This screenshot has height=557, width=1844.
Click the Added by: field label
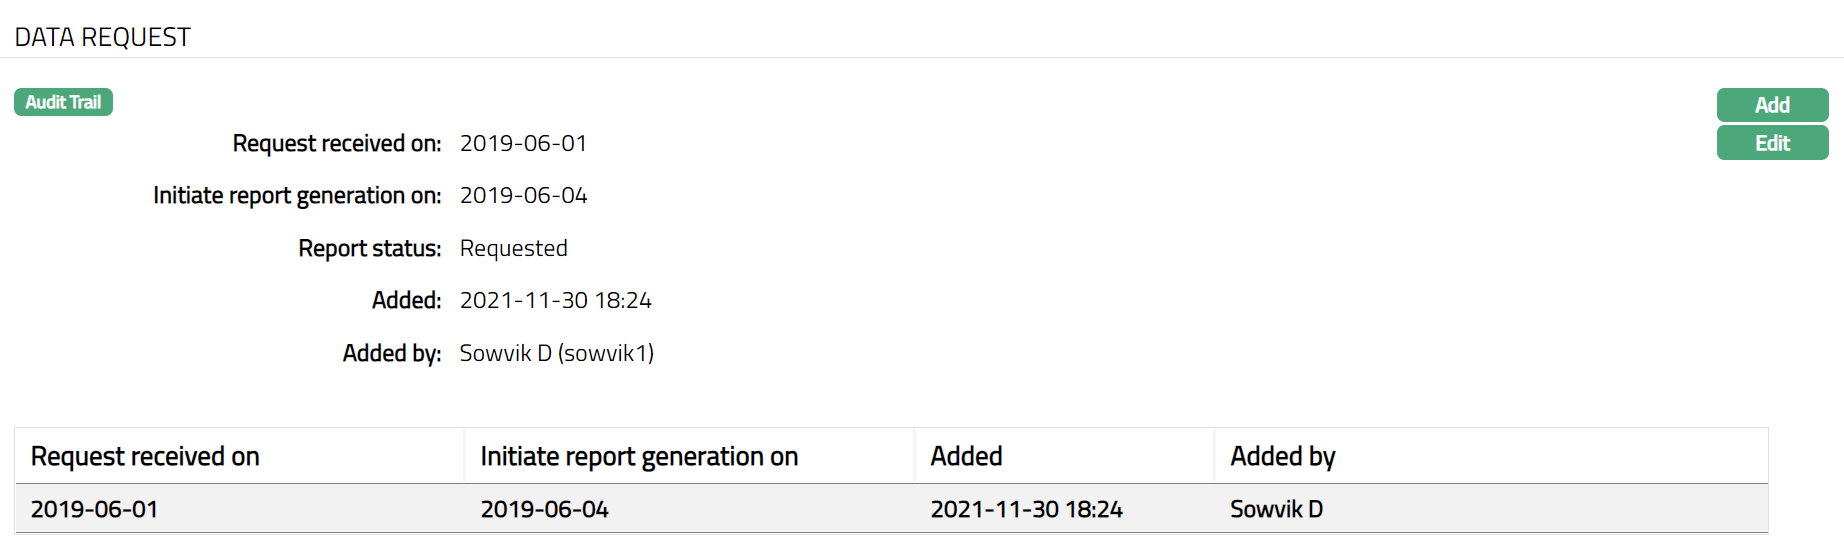(x=391, y=353)
